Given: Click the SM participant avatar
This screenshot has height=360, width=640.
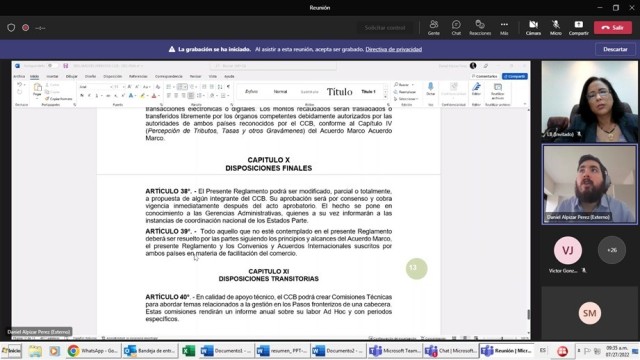Looking at the screenshot, I should pyautogui.click(x=589, y=313).
